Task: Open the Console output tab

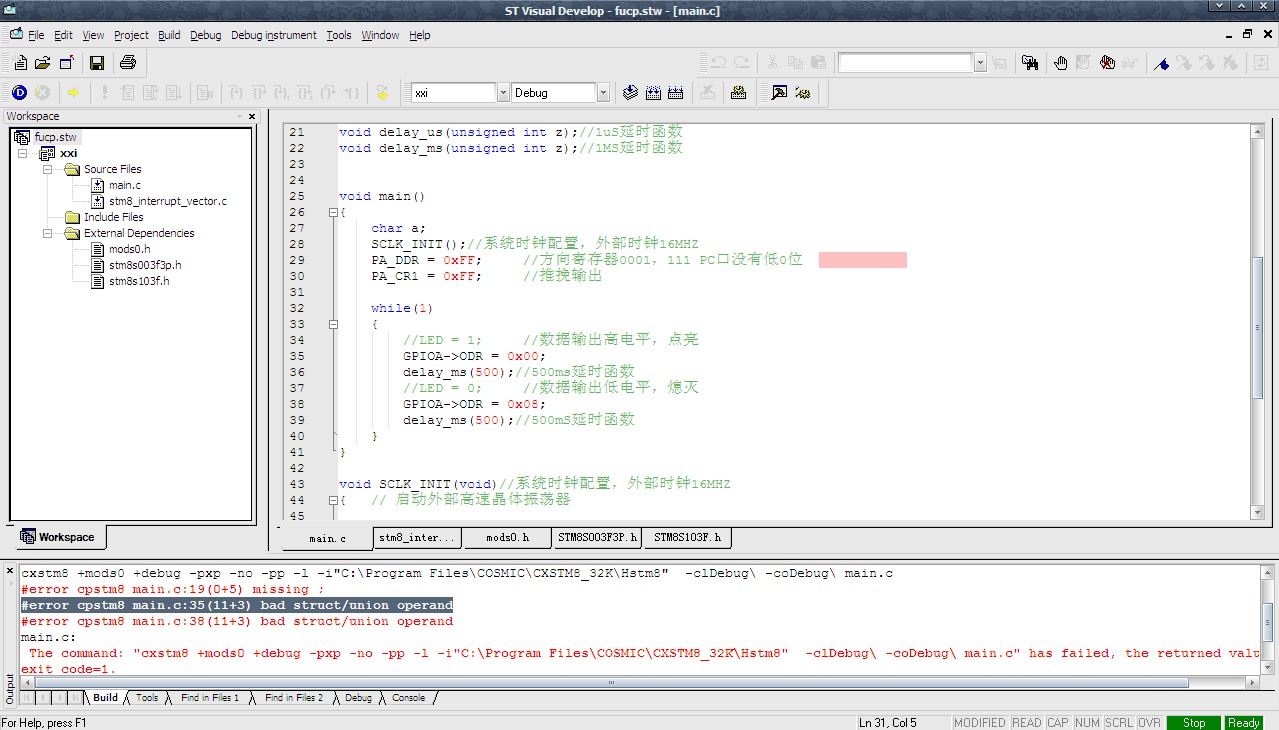Action: pyautogui.click(x=408, y=698)
